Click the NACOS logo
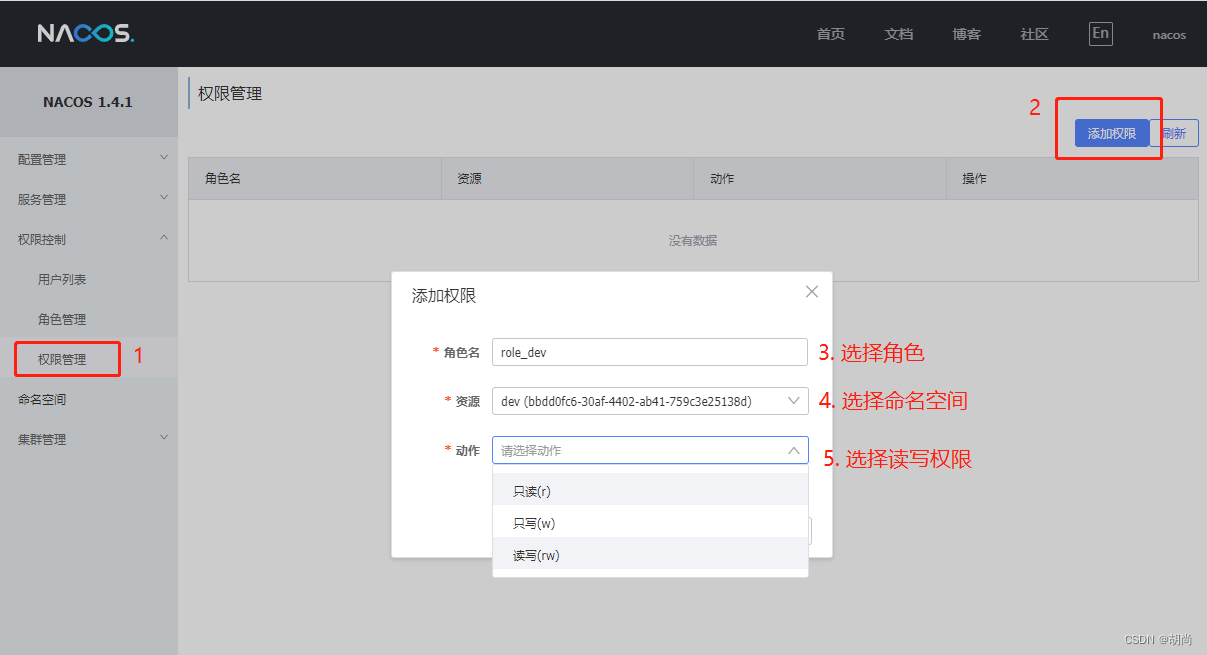This screenshot has width=1207, height=655. pyautogui.click(x=85, y=33)
